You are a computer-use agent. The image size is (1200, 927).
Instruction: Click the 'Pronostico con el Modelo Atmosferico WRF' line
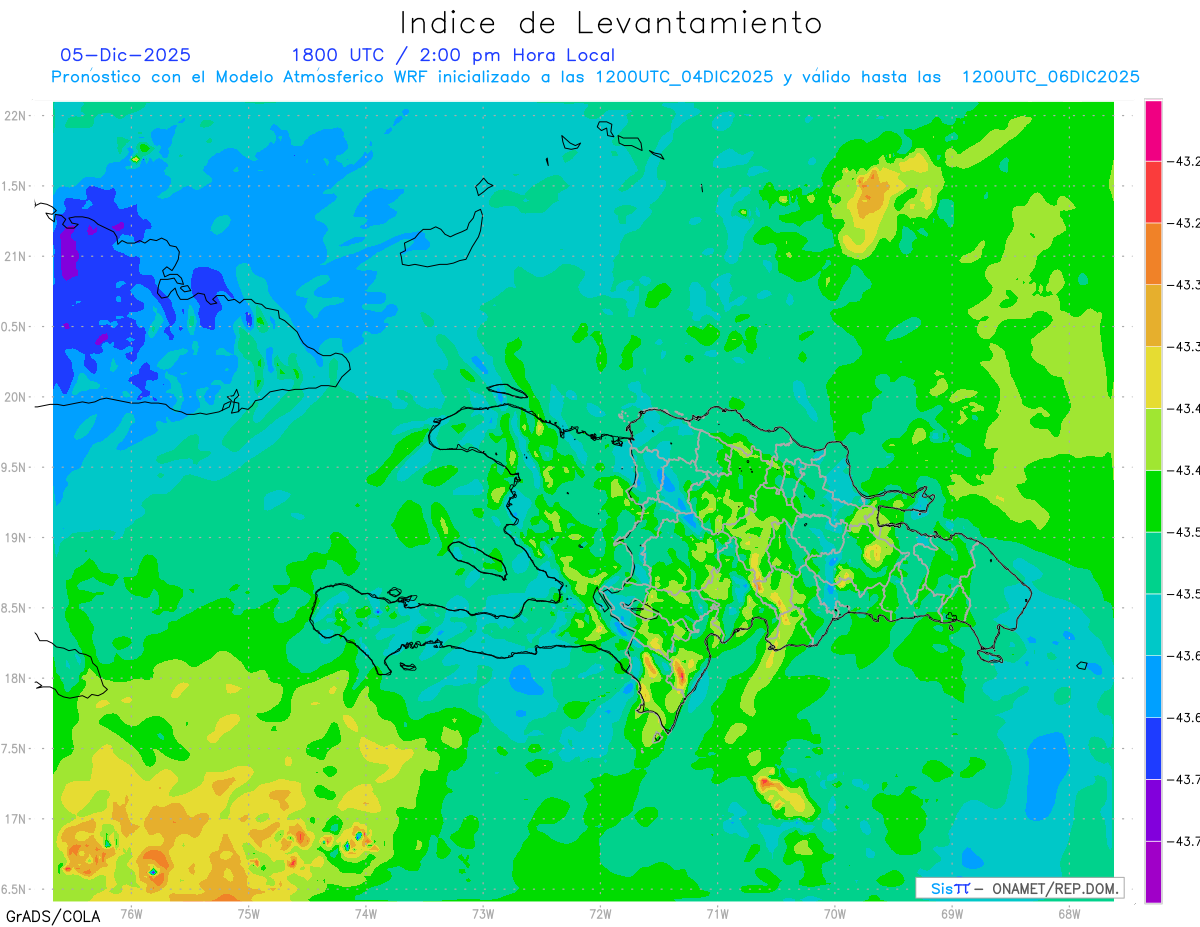coord(595,77)
